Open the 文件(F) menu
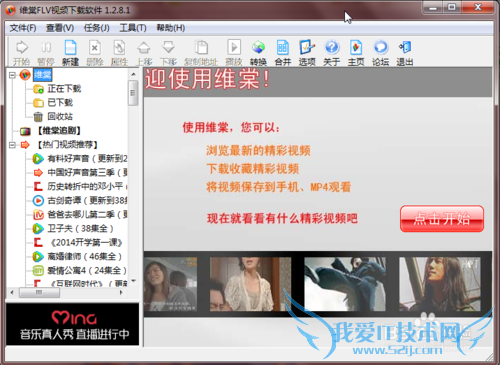The image size is (500, 365). point(23,28)
